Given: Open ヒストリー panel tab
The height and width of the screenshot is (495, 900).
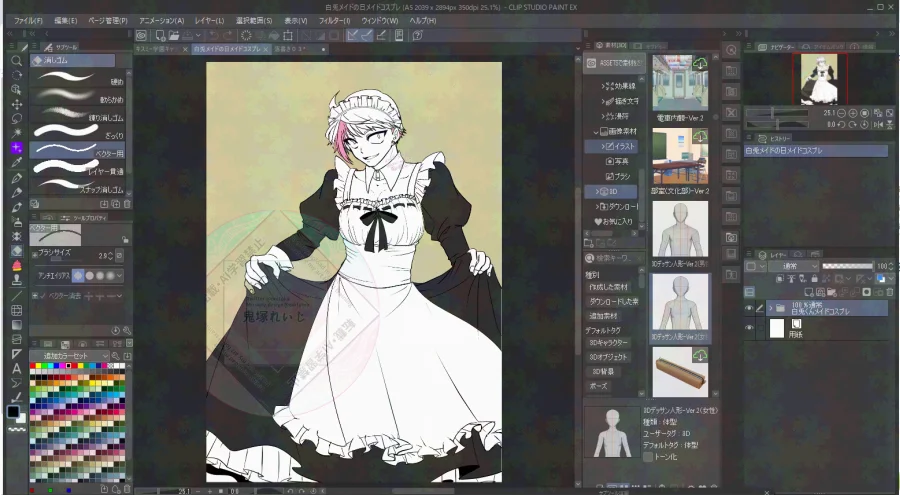Looking at the screenshot, I should [773, 138].
